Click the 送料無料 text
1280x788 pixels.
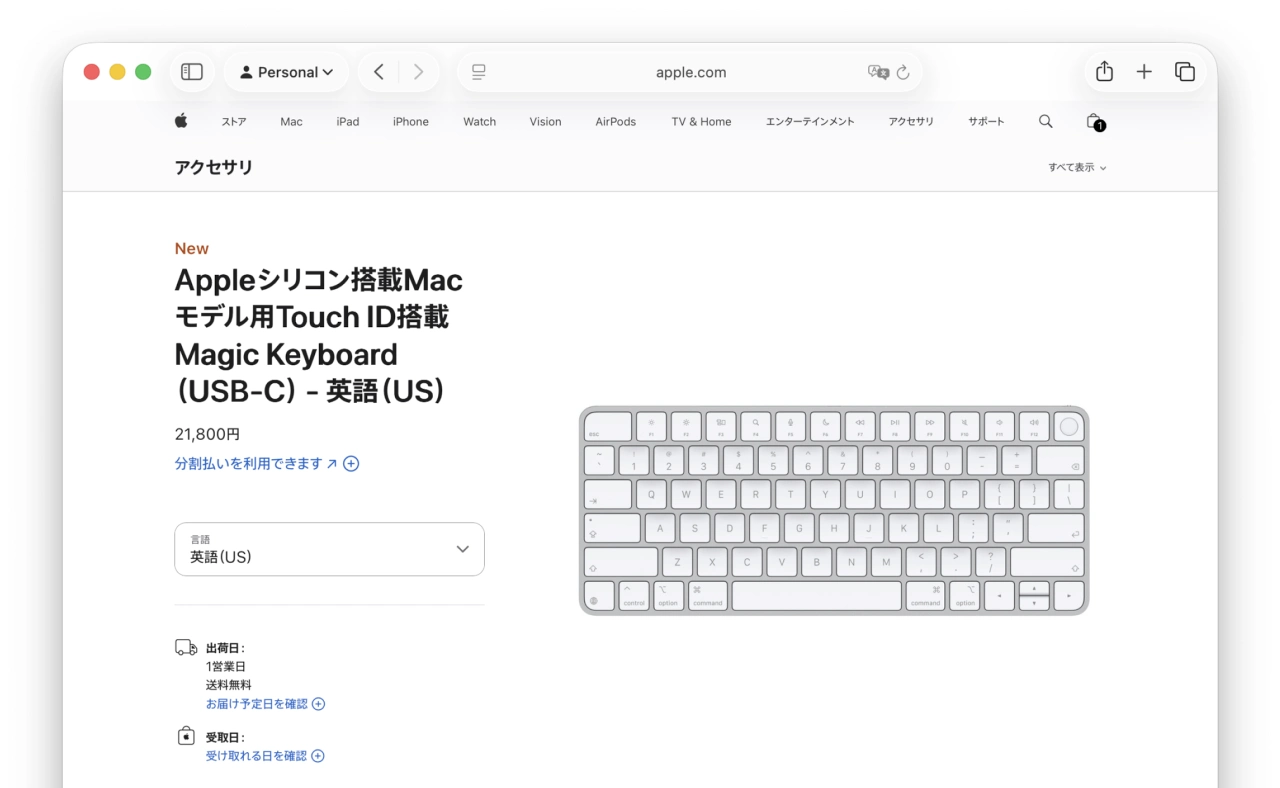[229, 685]
